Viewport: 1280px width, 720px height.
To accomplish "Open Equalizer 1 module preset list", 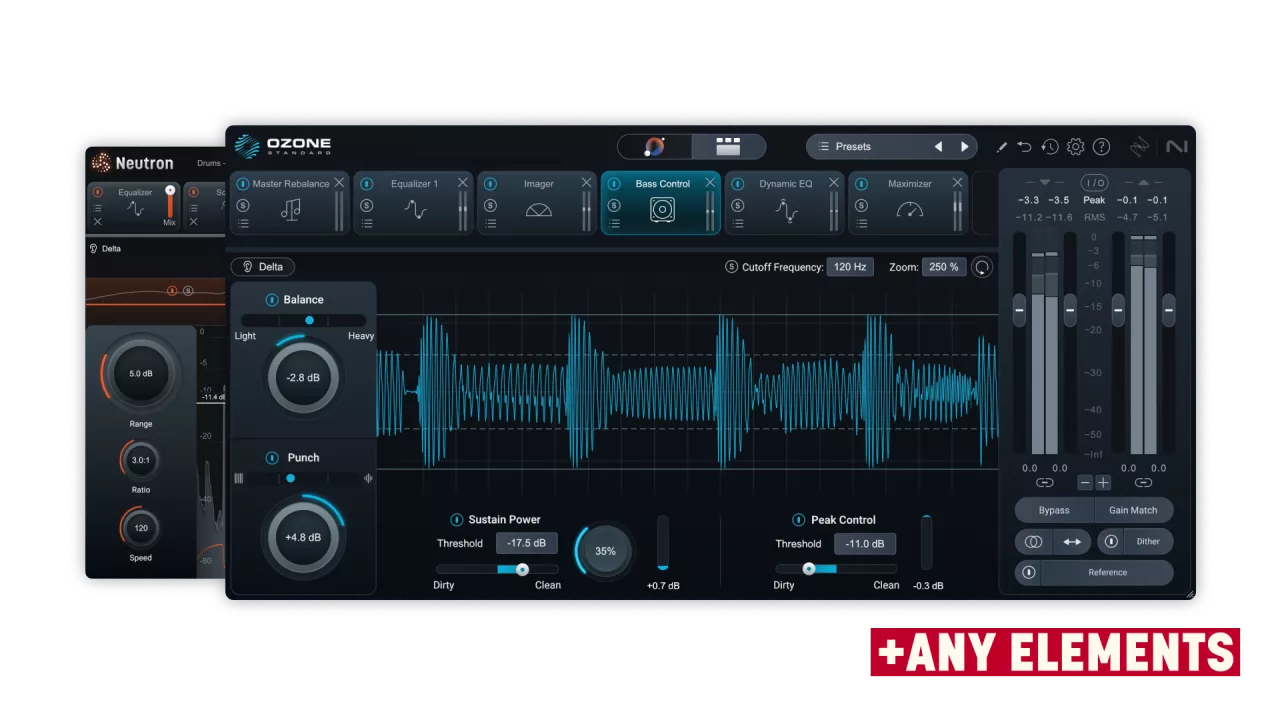I will click(x=367, y=224).
